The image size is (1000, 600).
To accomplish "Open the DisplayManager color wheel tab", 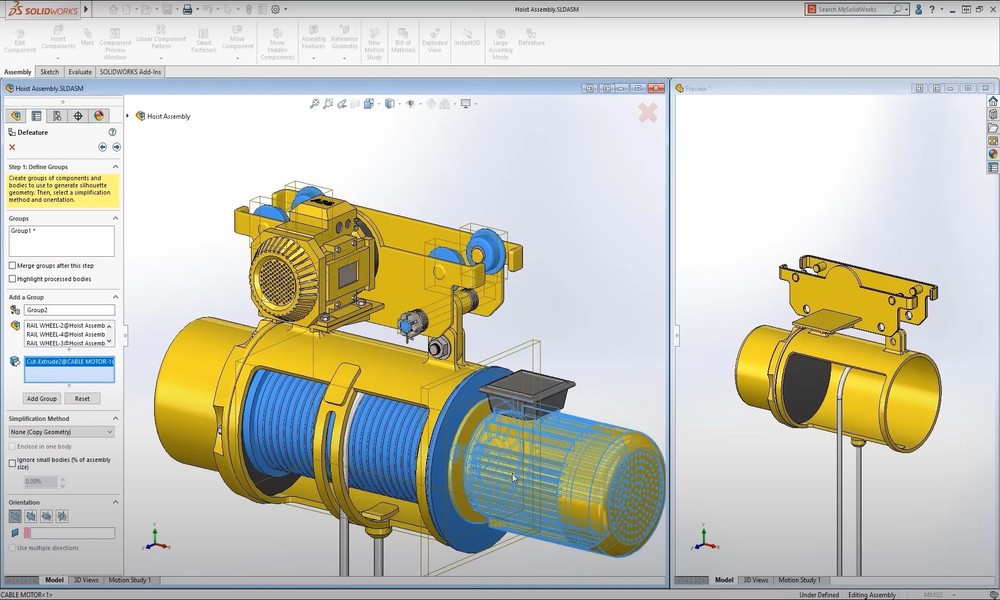I will (x=99, y=116).
